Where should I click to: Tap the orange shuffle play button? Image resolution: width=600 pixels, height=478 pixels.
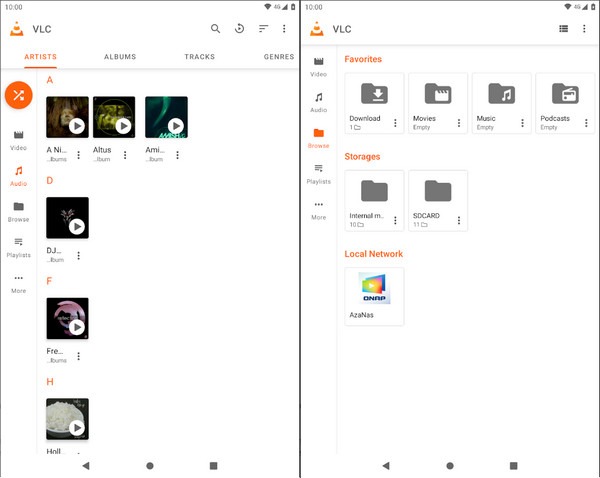18,95
